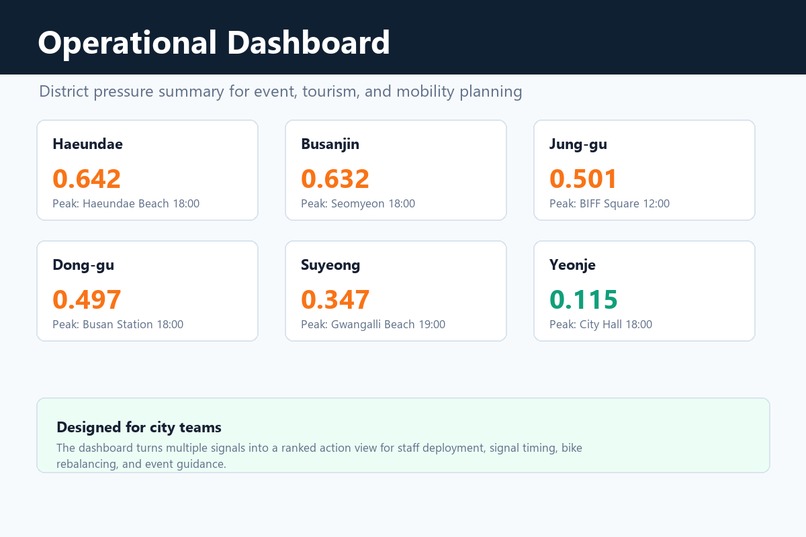Image resolution: width=806 pixels, height=537 pixels.
Task: Click the Suyeong card heading
Action: point(331,265)
